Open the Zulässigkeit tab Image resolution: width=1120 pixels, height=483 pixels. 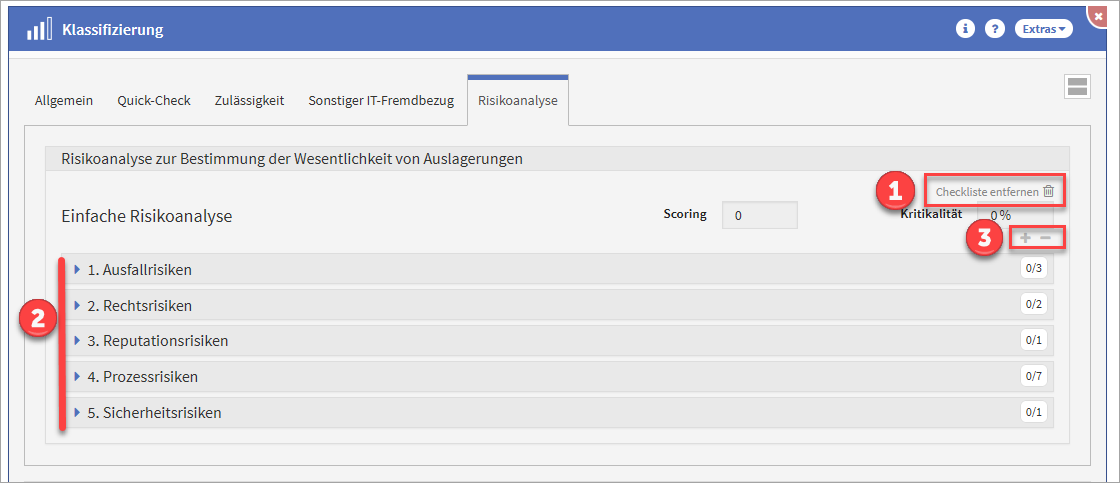pos(249,101)
